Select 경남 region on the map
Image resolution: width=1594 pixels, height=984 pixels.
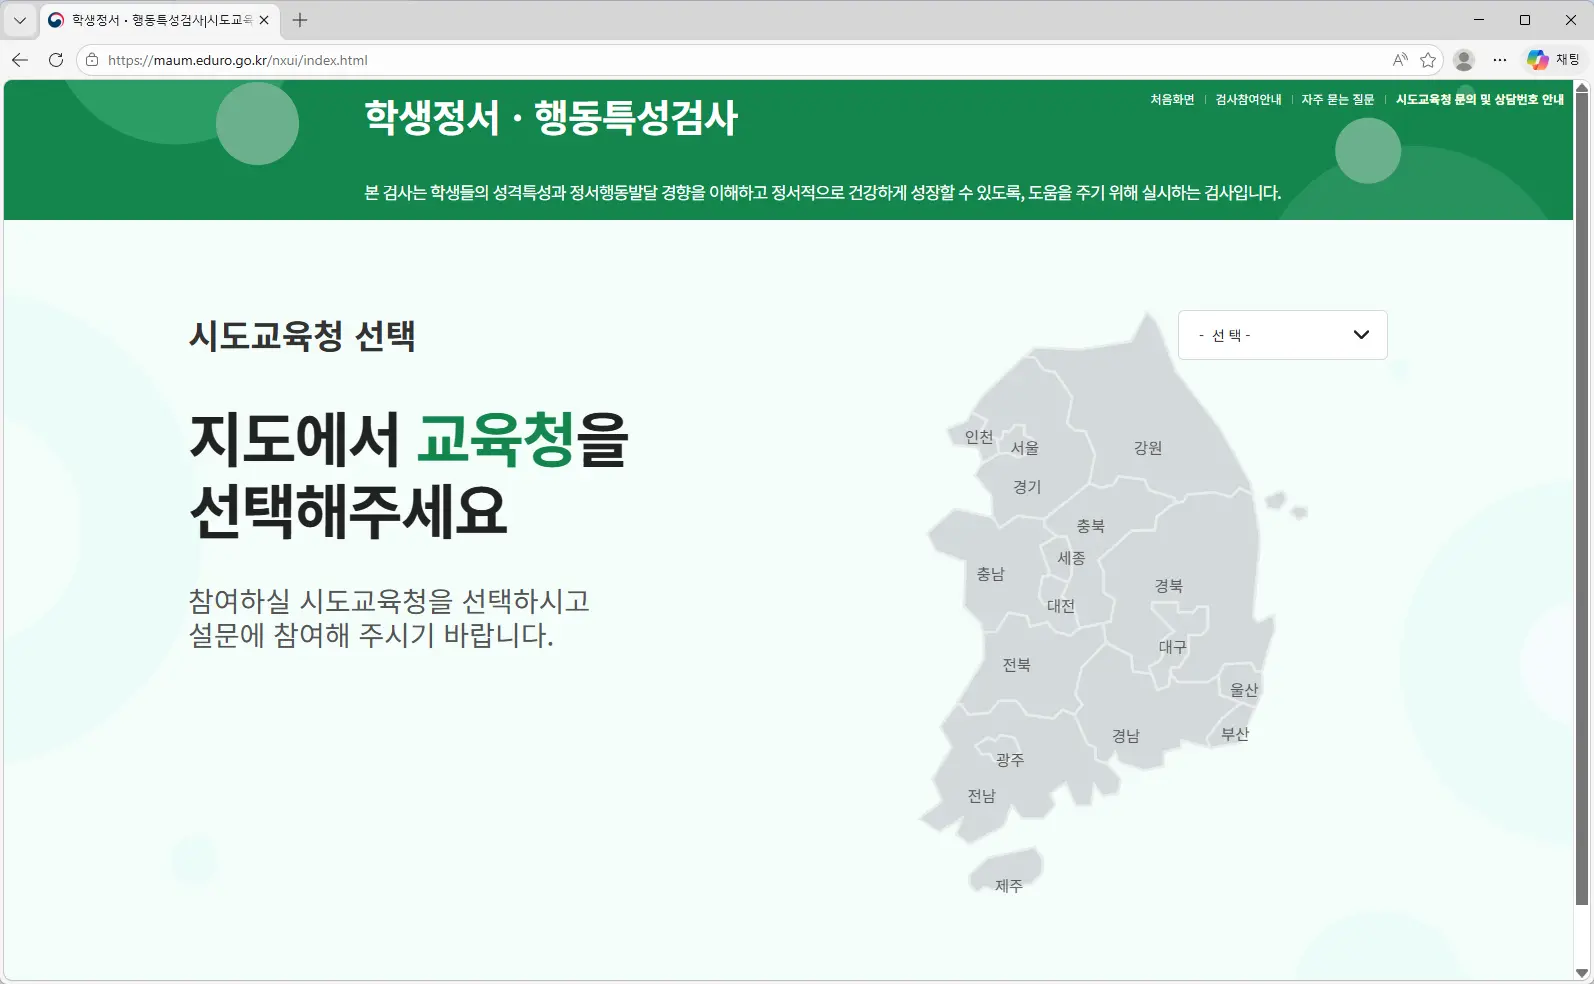coord(1126,736)
